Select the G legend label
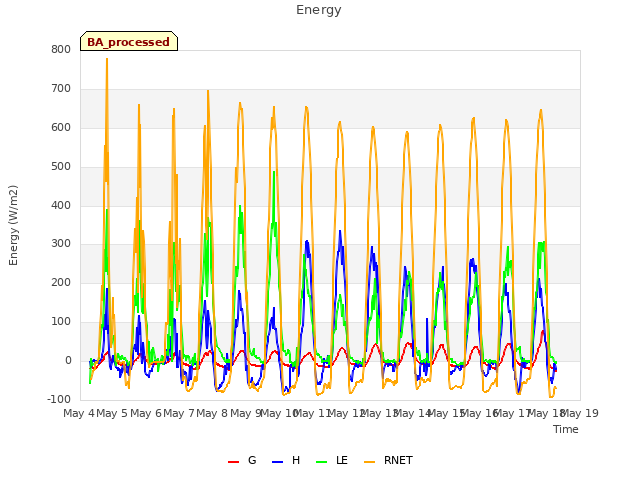The height and width of the screenshot is (480, 640). pos(252,460)
